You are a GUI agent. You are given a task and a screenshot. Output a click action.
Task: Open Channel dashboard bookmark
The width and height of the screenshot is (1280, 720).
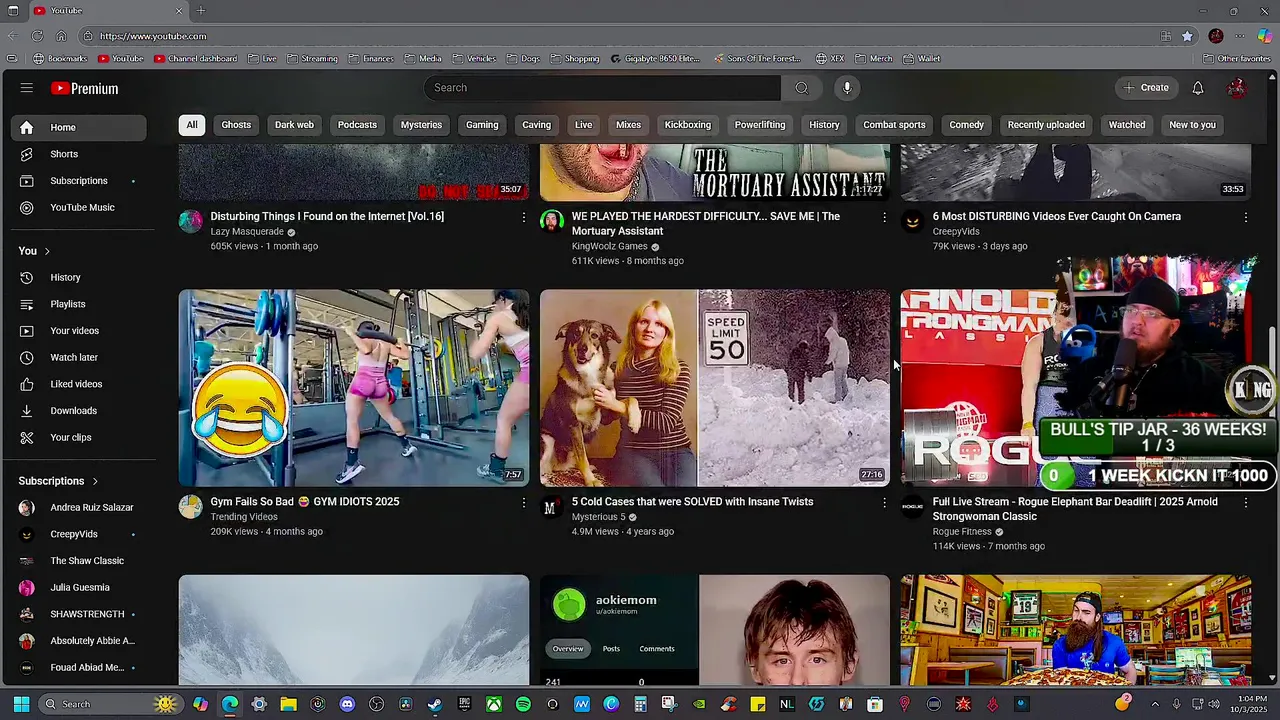pos(196,58)
